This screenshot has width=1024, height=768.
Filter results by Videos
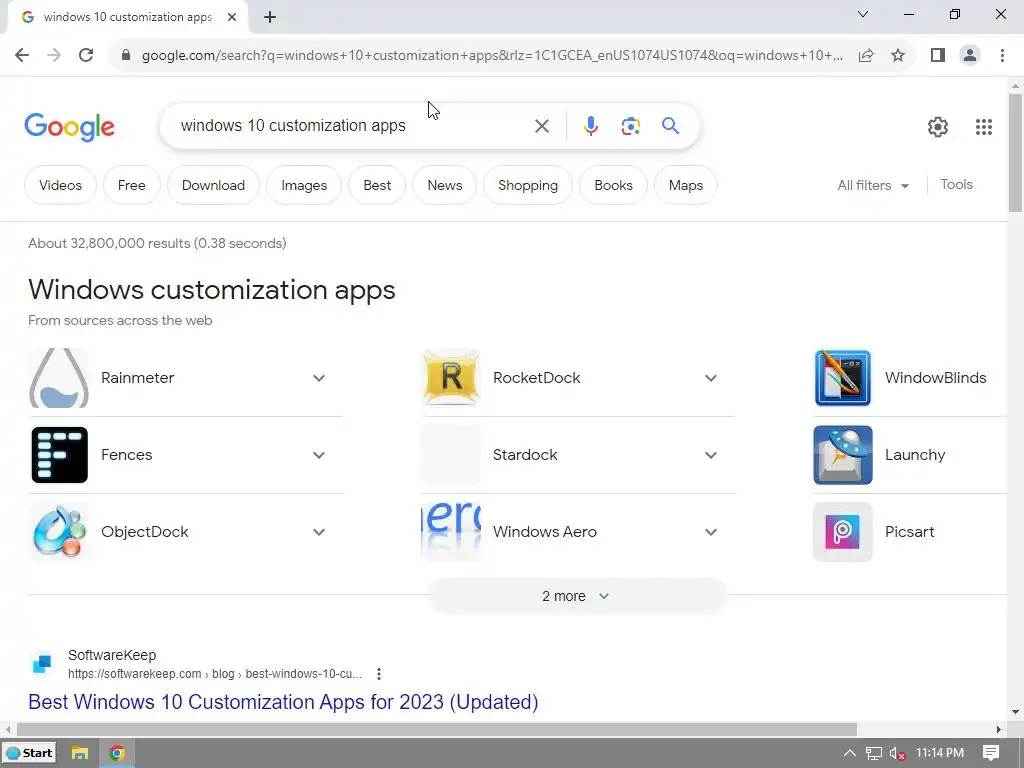pyautogui.click(x=60, y=185)
